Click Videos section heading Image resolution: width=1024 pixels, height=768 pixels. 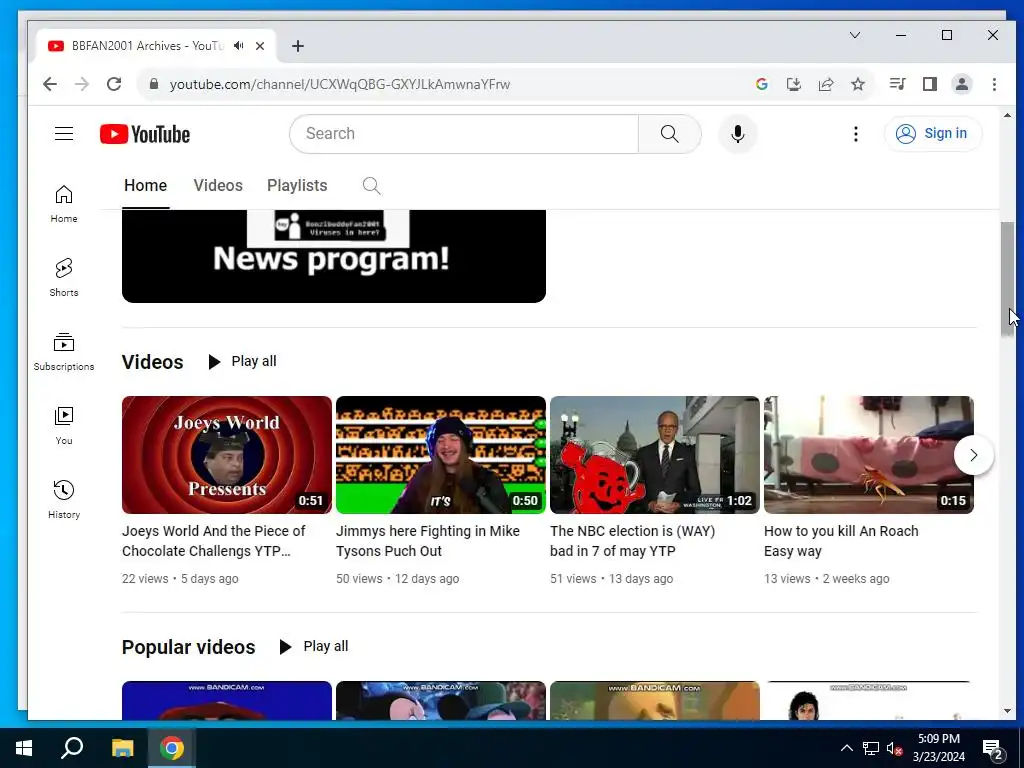[152, 362]
